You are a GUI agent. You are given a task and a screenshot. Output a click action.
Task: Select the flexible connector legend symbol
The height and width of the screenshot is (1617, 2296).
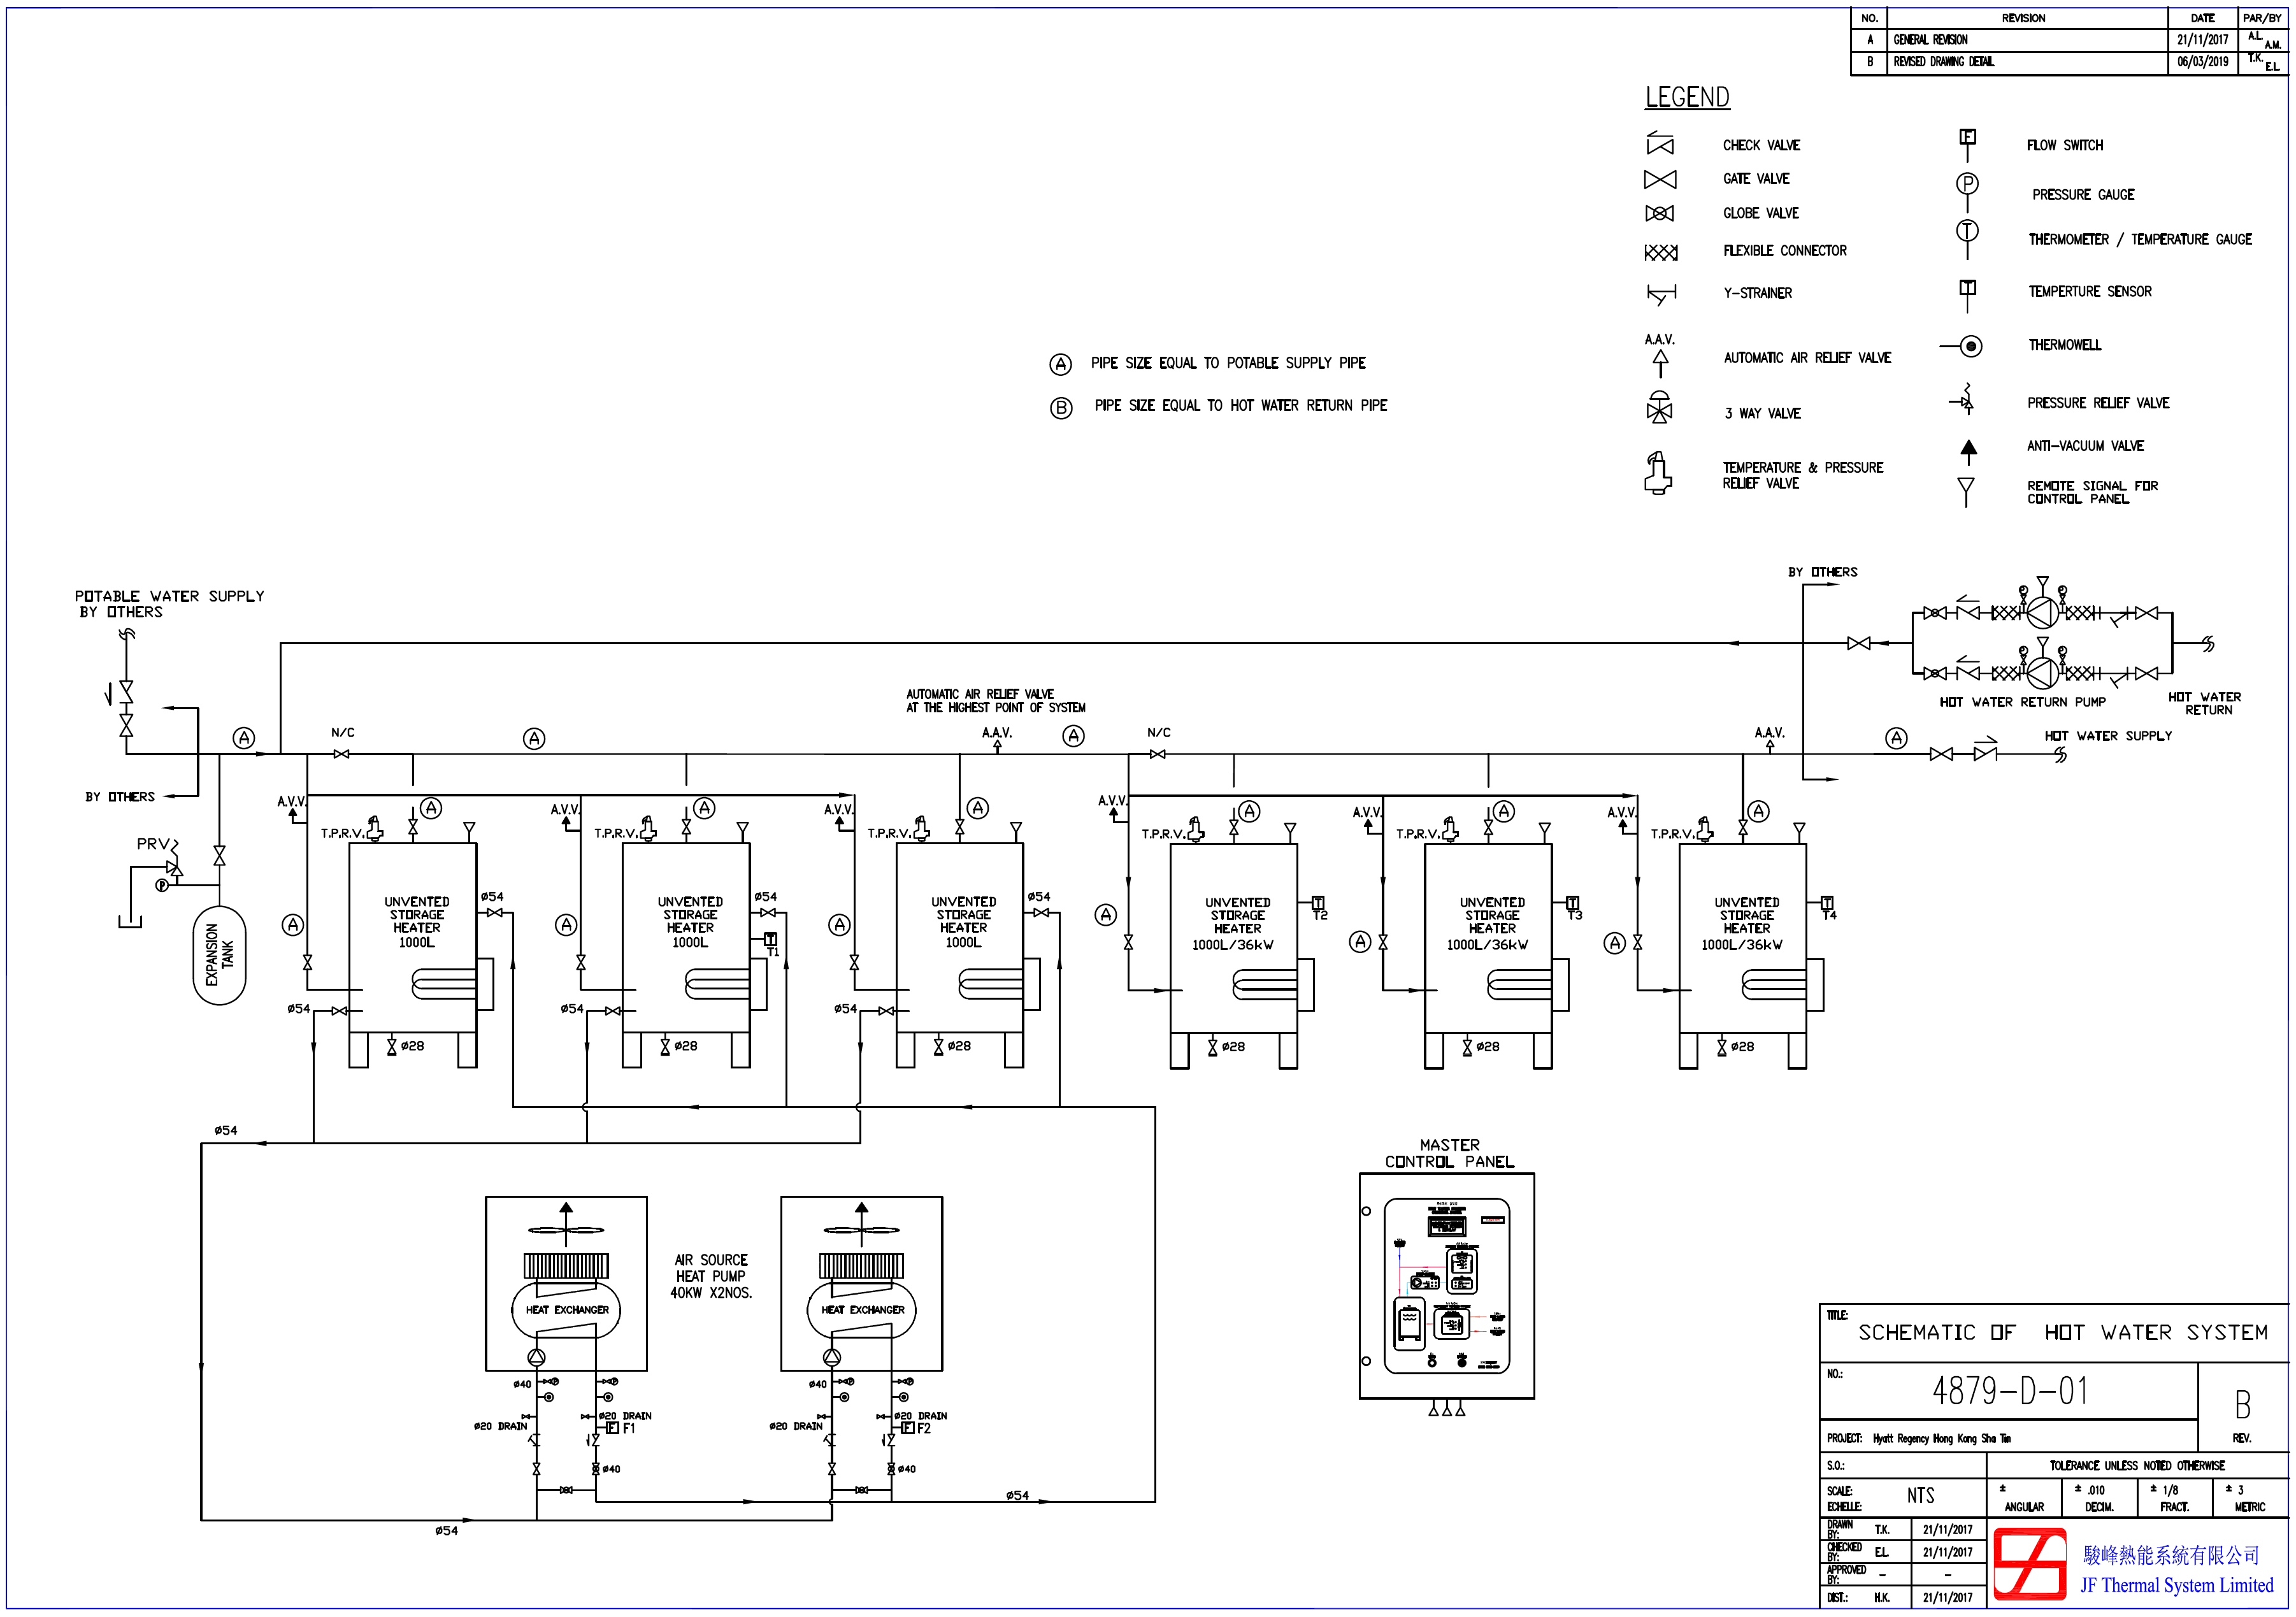[1661, 252]
